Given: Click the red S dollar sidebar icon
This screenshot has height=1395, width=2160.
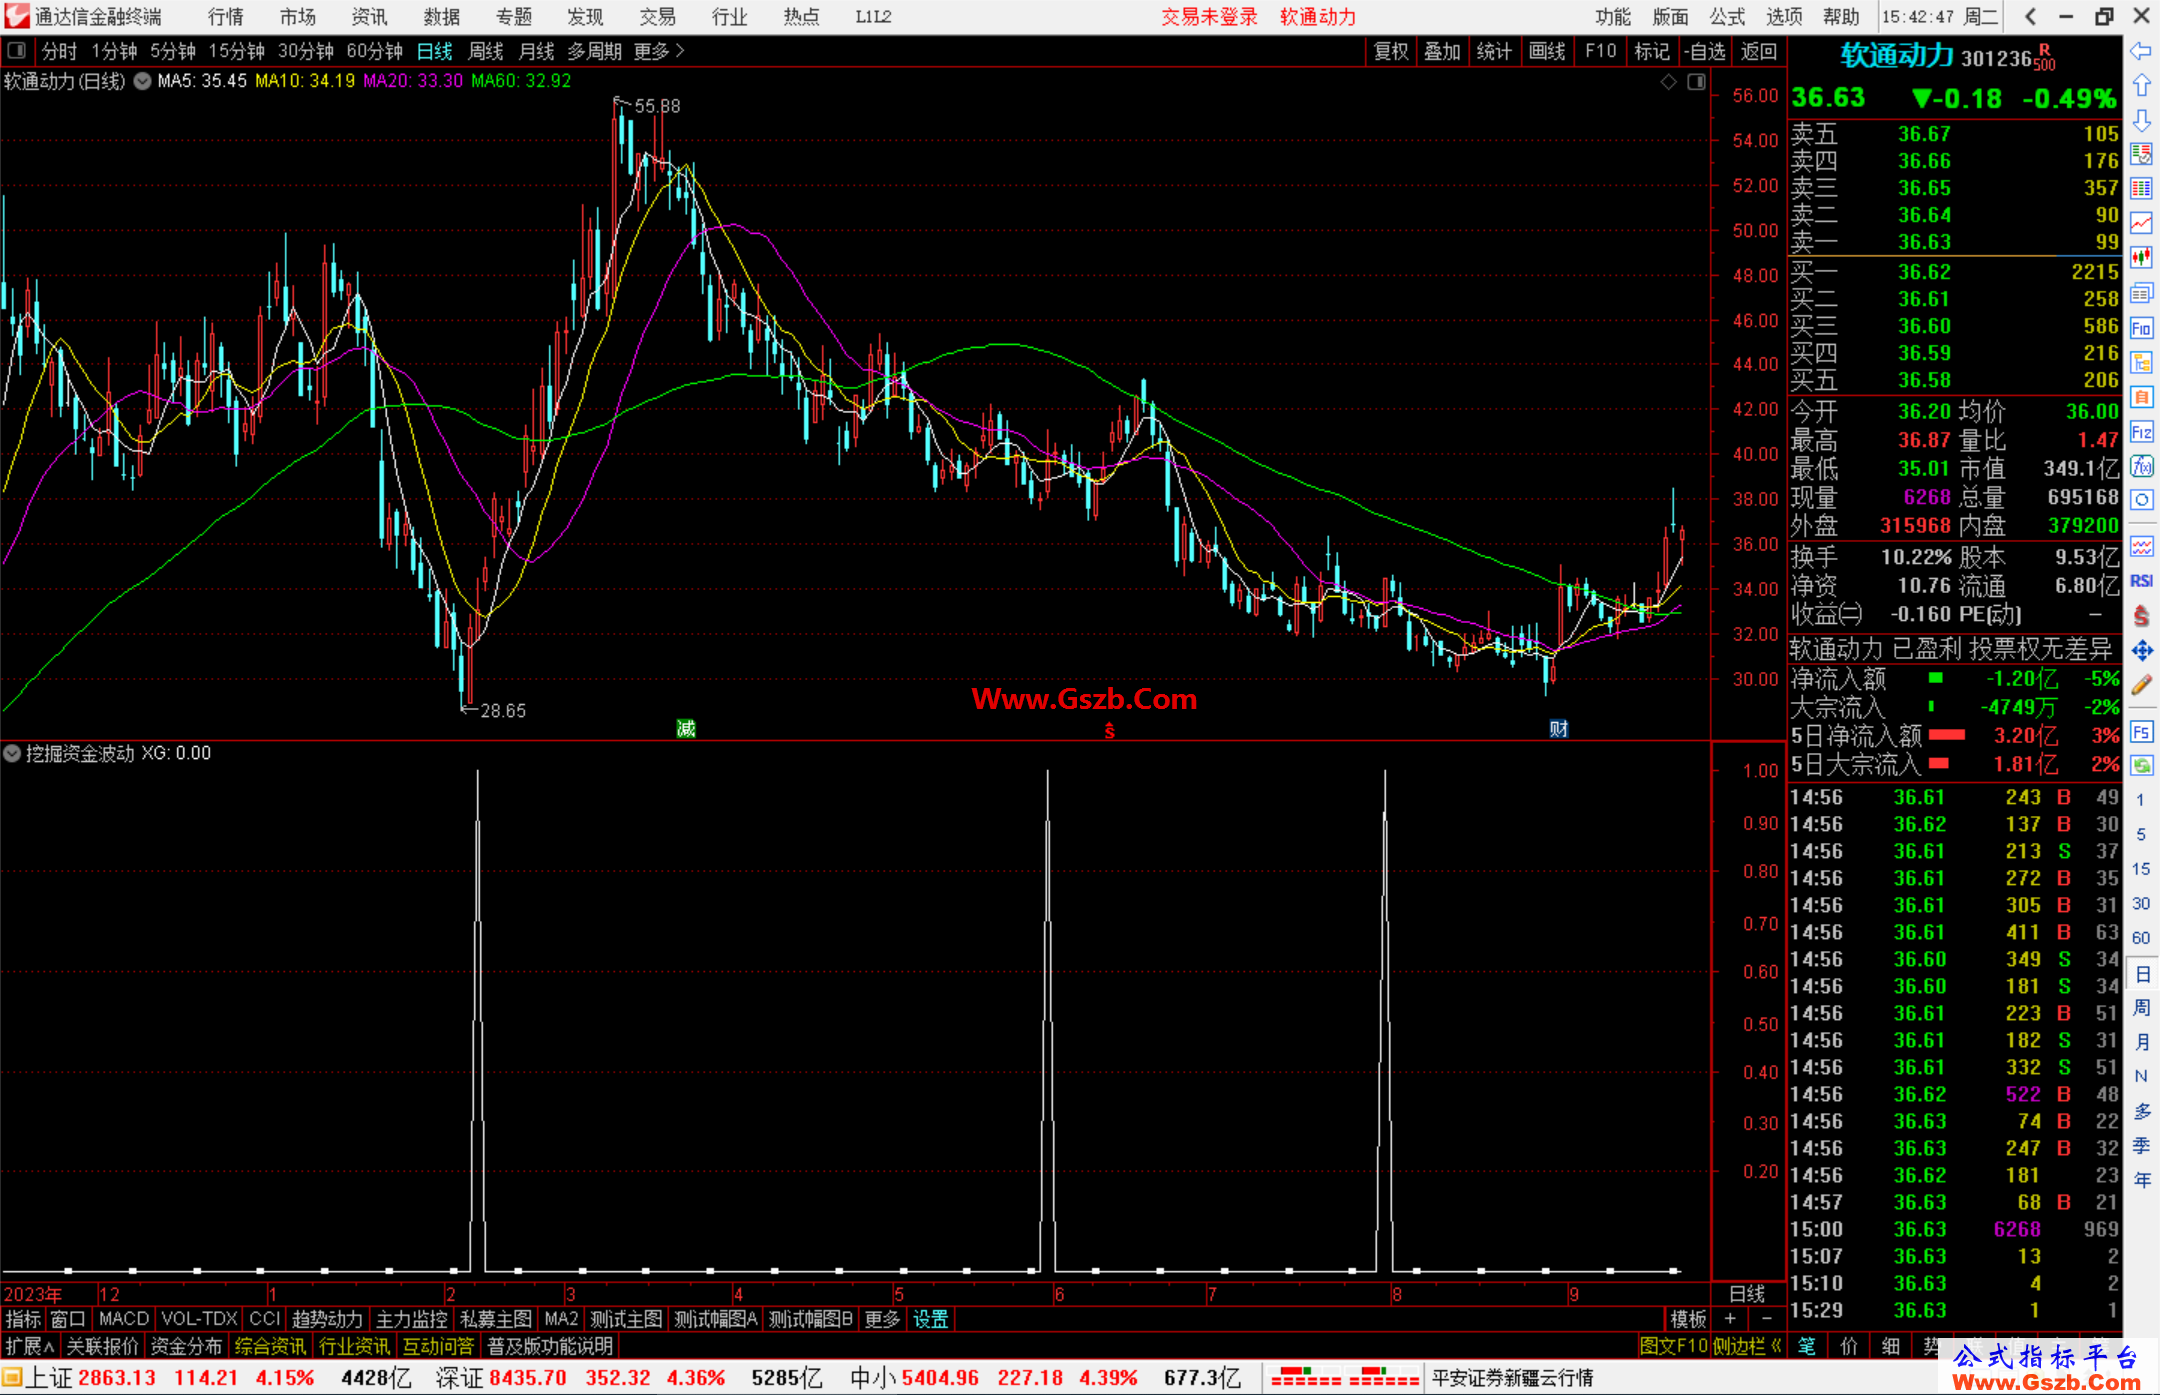Looking at the screenshot, I should (2141, 616).
